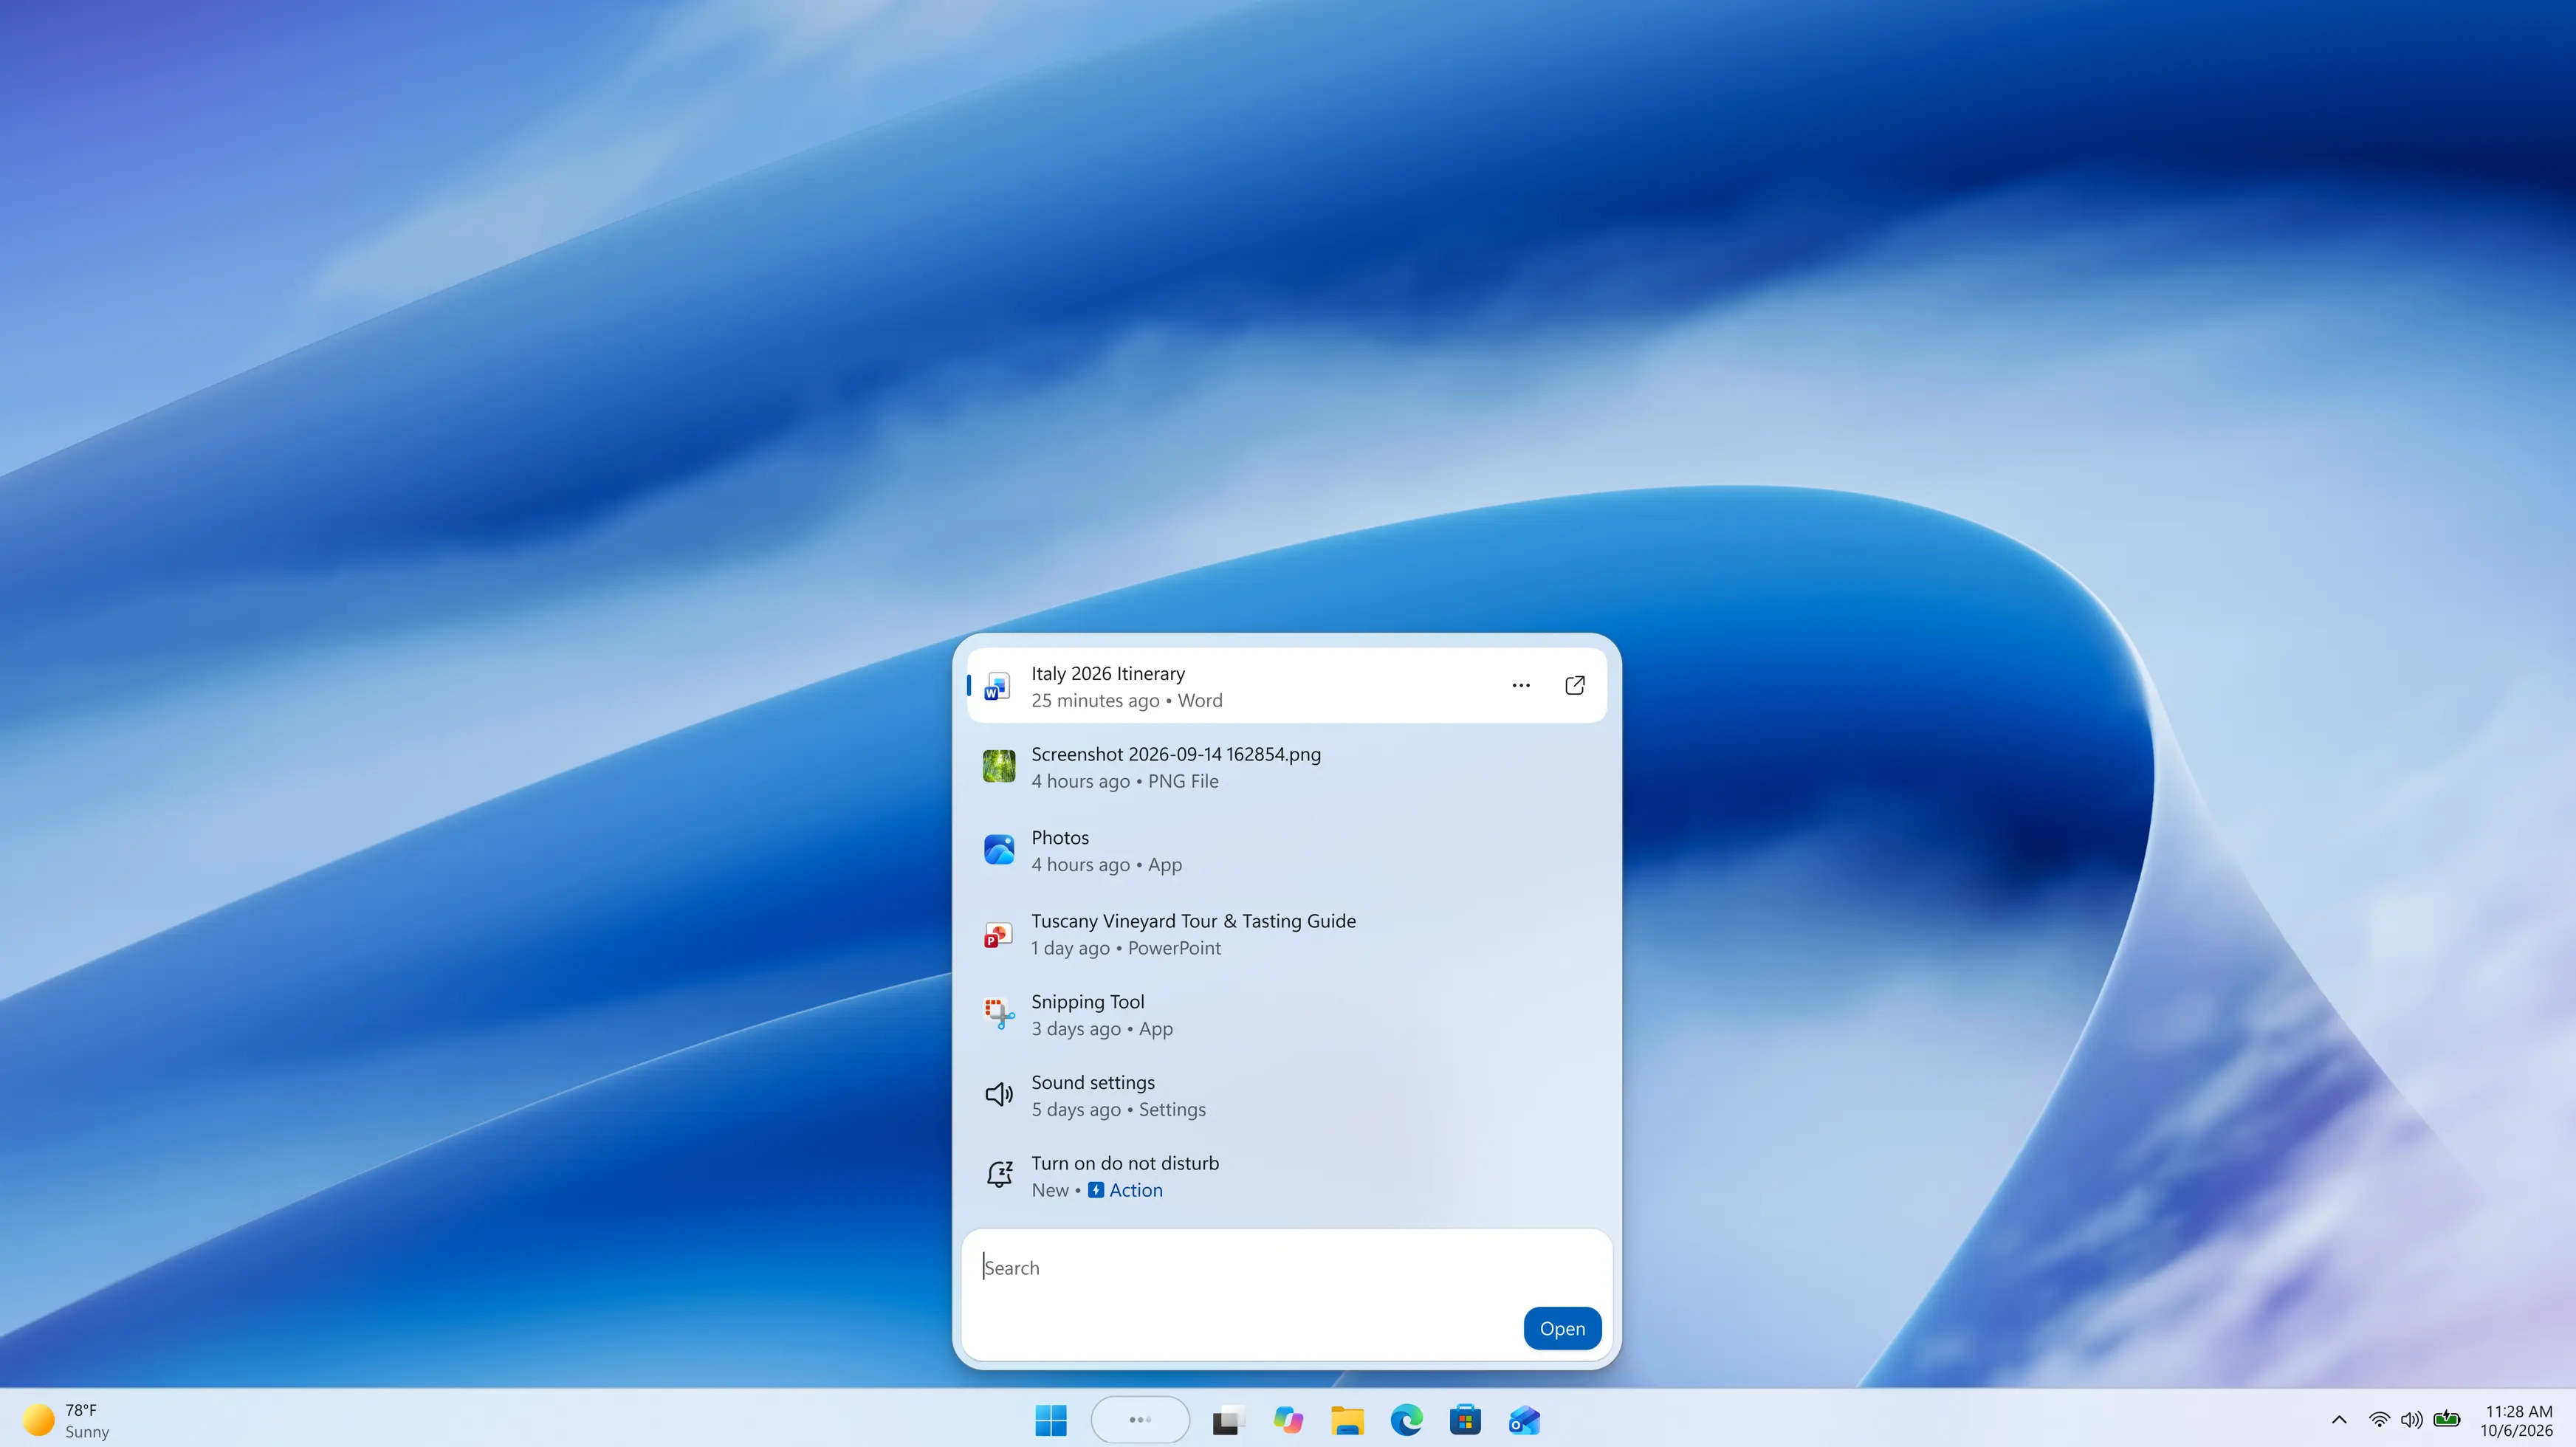
Task: Click the Sound settings speaker icon
Action: coord(999,1095)
